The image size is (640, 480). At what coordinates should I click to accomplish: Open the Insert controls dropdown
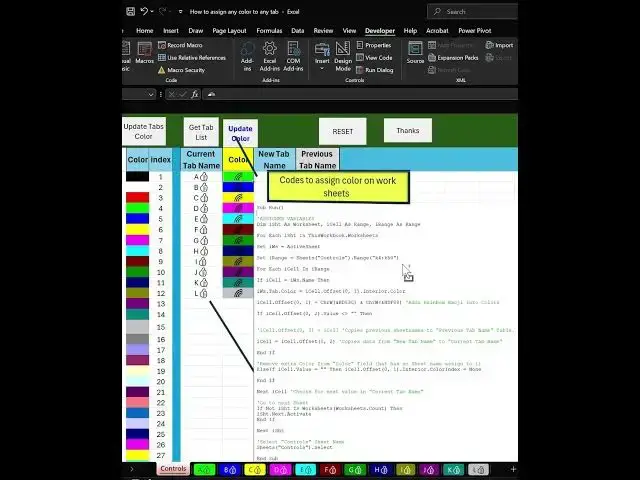coord(322,56)
